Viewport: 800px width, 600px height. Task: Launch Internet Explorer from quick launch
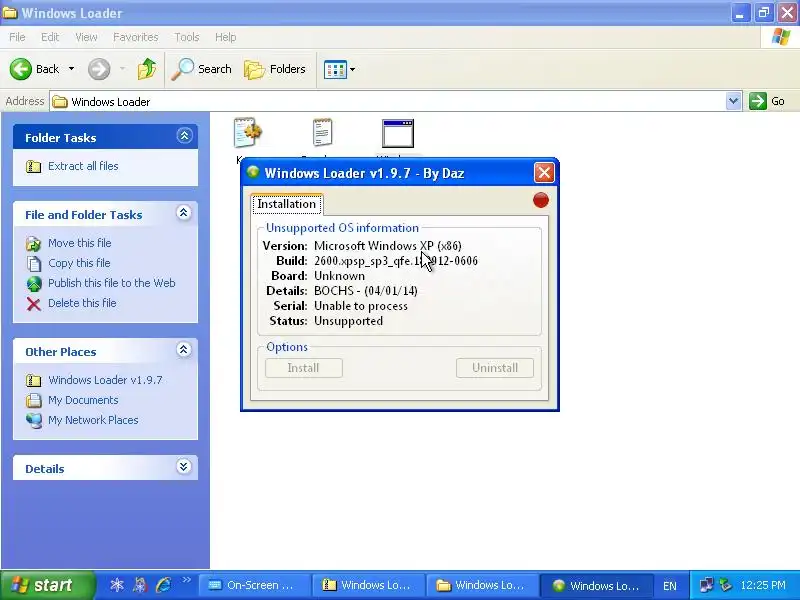[164, 585]
